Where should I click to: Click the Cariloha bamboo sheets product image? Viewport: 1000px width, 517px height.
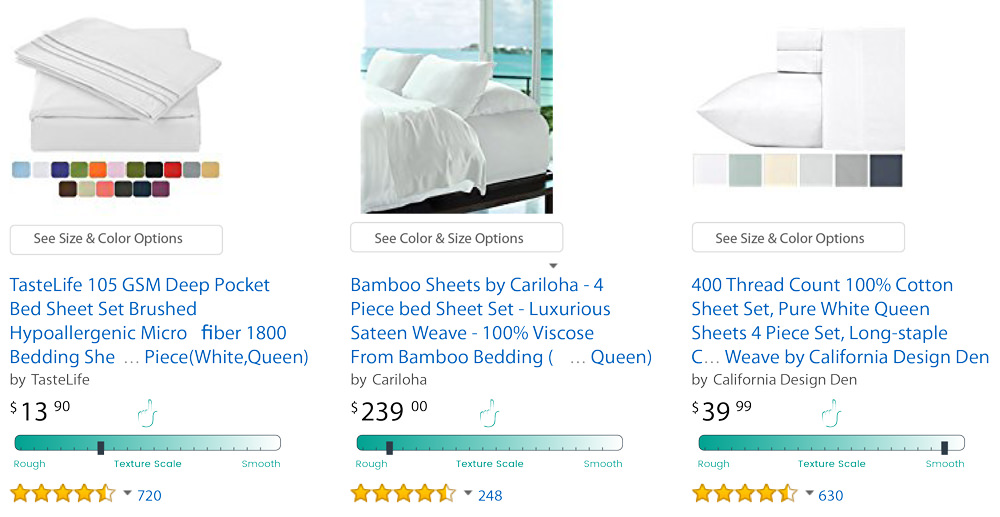click(x=456, y=106)
